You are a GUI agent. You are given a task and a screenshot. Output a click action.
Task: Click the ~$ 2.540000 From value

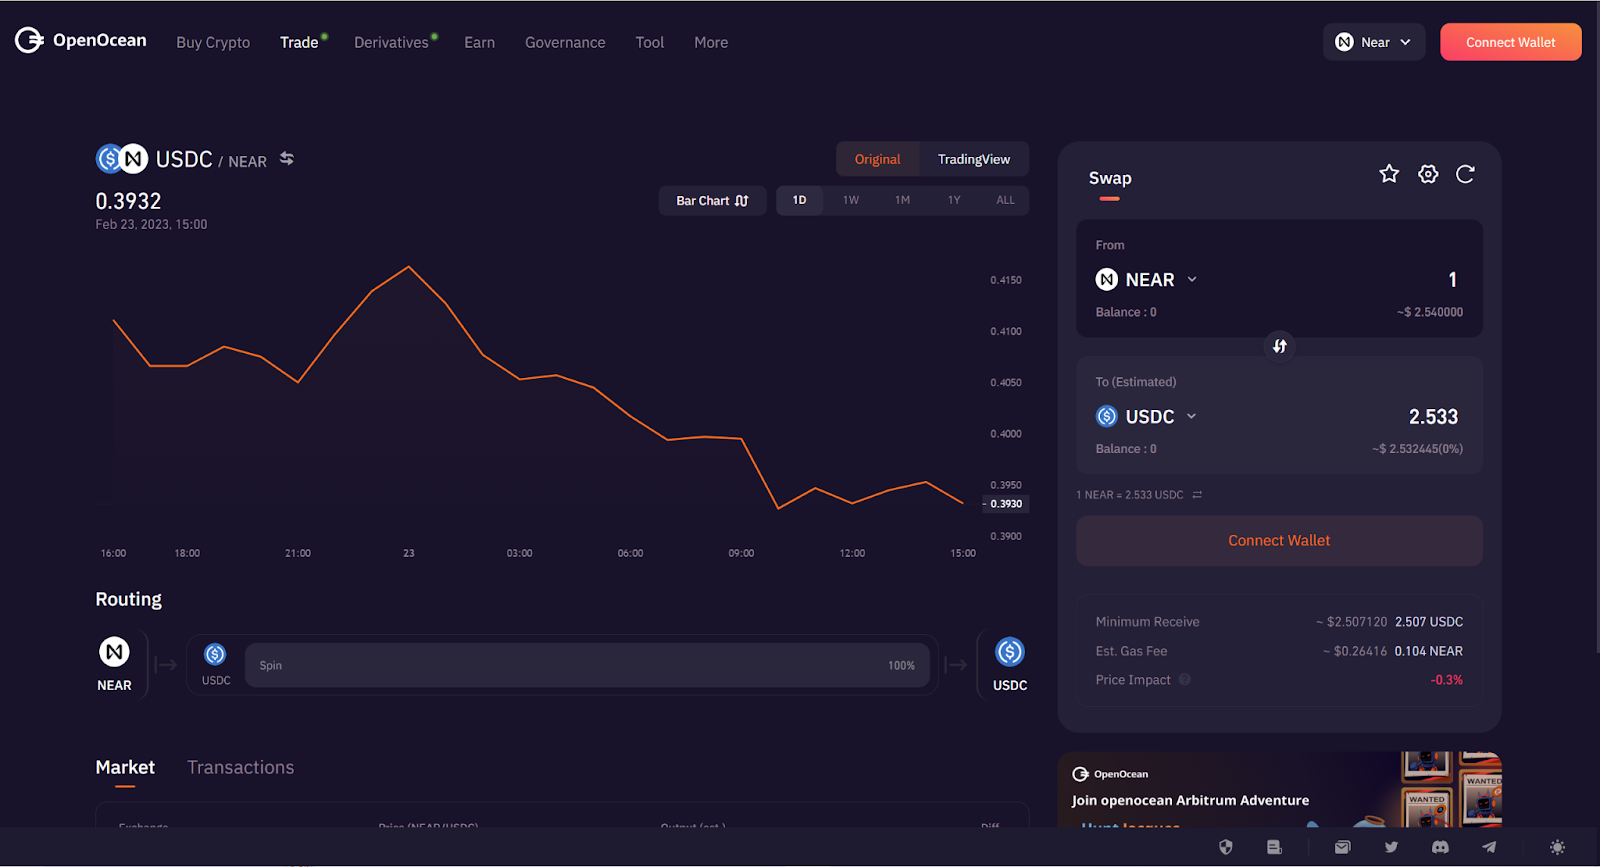tap(1430, 312)
